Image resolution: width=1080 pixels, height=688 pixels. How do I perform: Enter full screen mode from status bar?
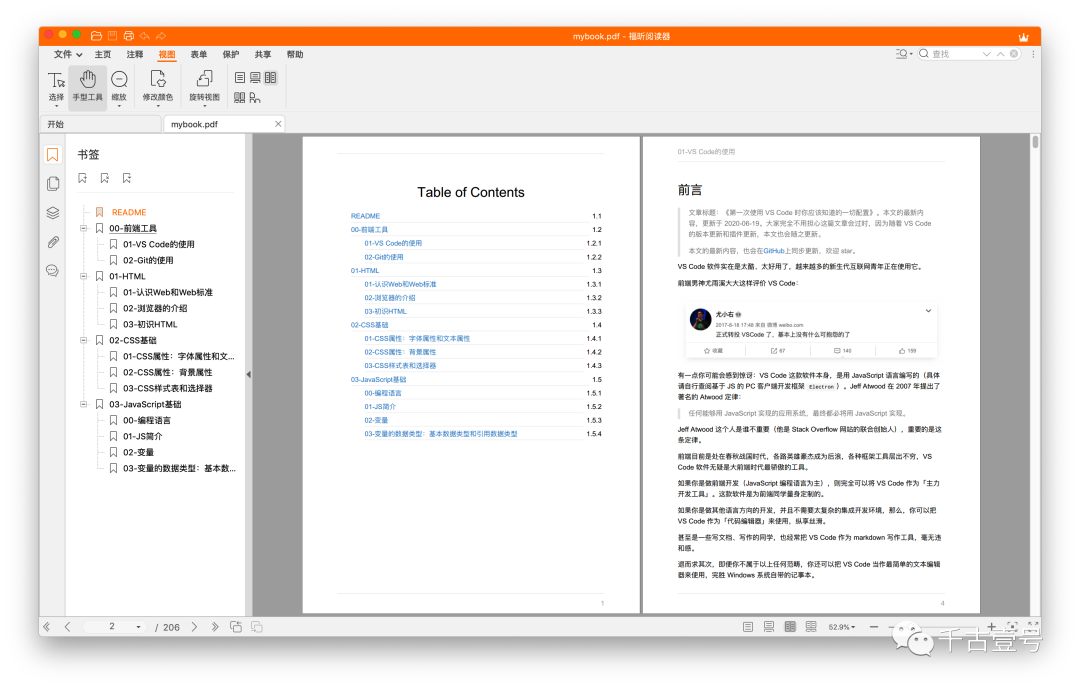coord(1032,627)
